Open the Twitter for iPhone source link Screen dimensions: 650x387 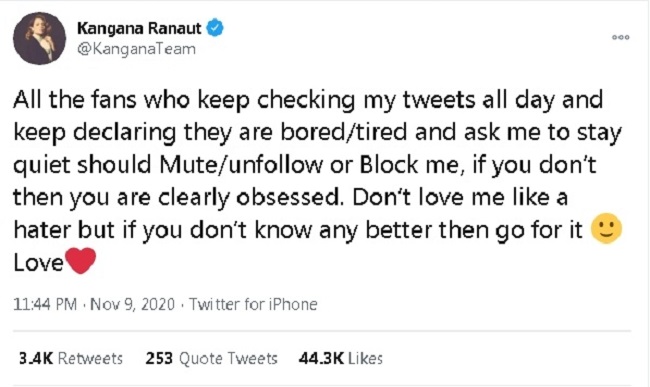coord(253,304)
